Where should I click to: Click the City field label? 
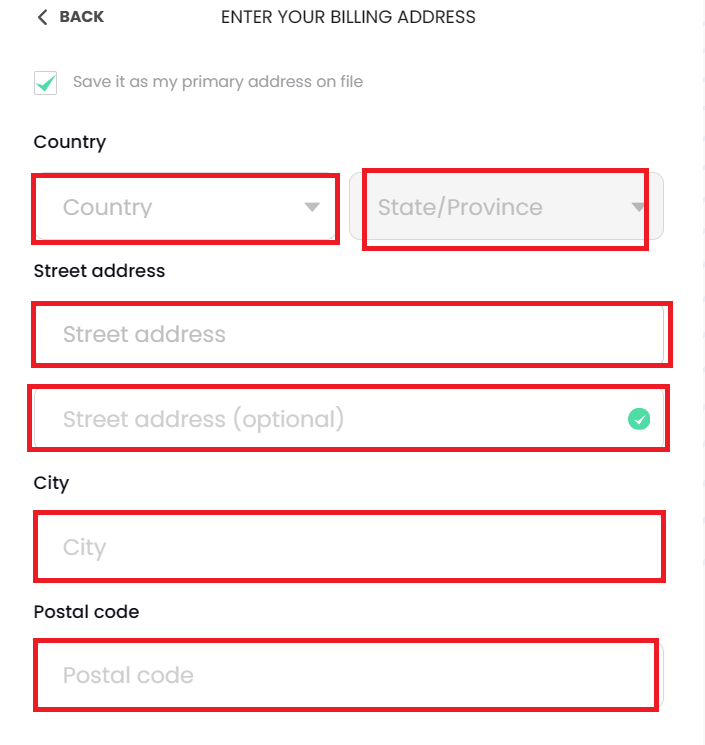tap(51, 483)
